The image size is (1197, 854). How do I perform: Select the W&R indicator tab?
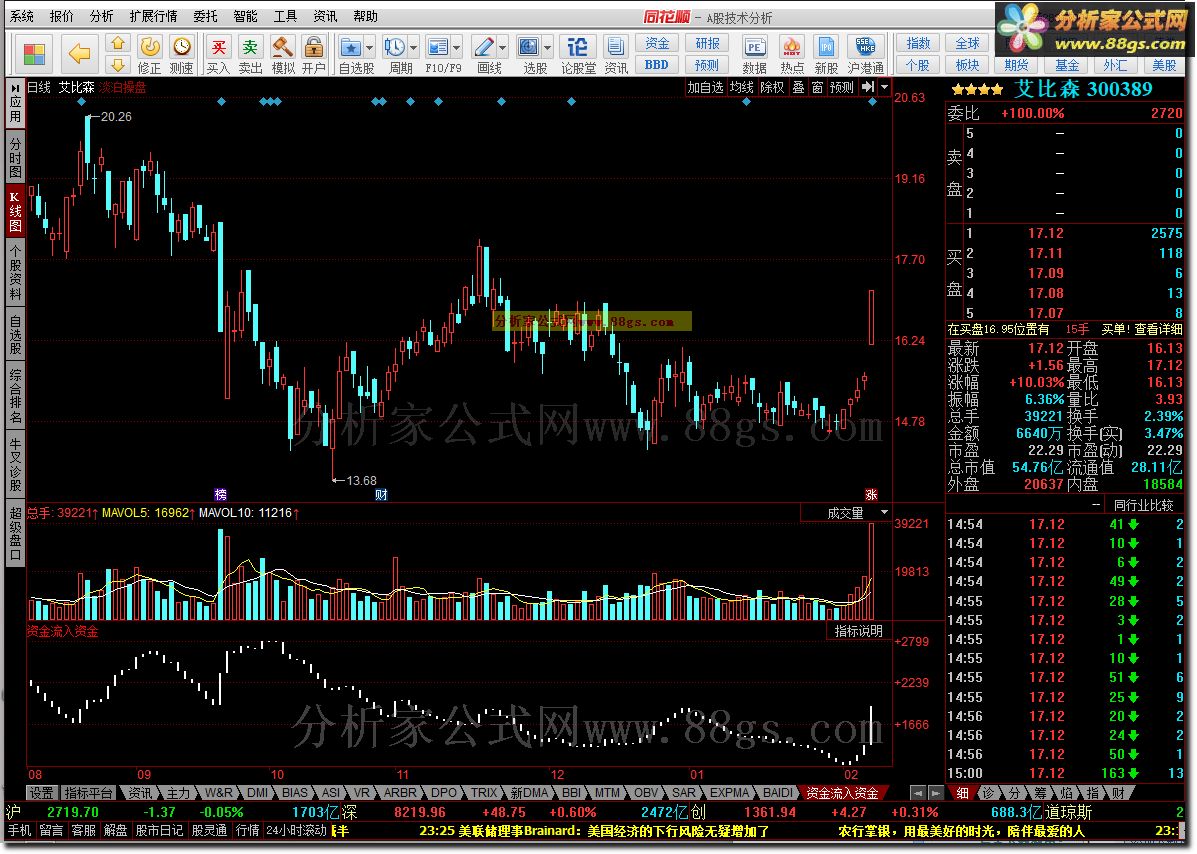218,793
